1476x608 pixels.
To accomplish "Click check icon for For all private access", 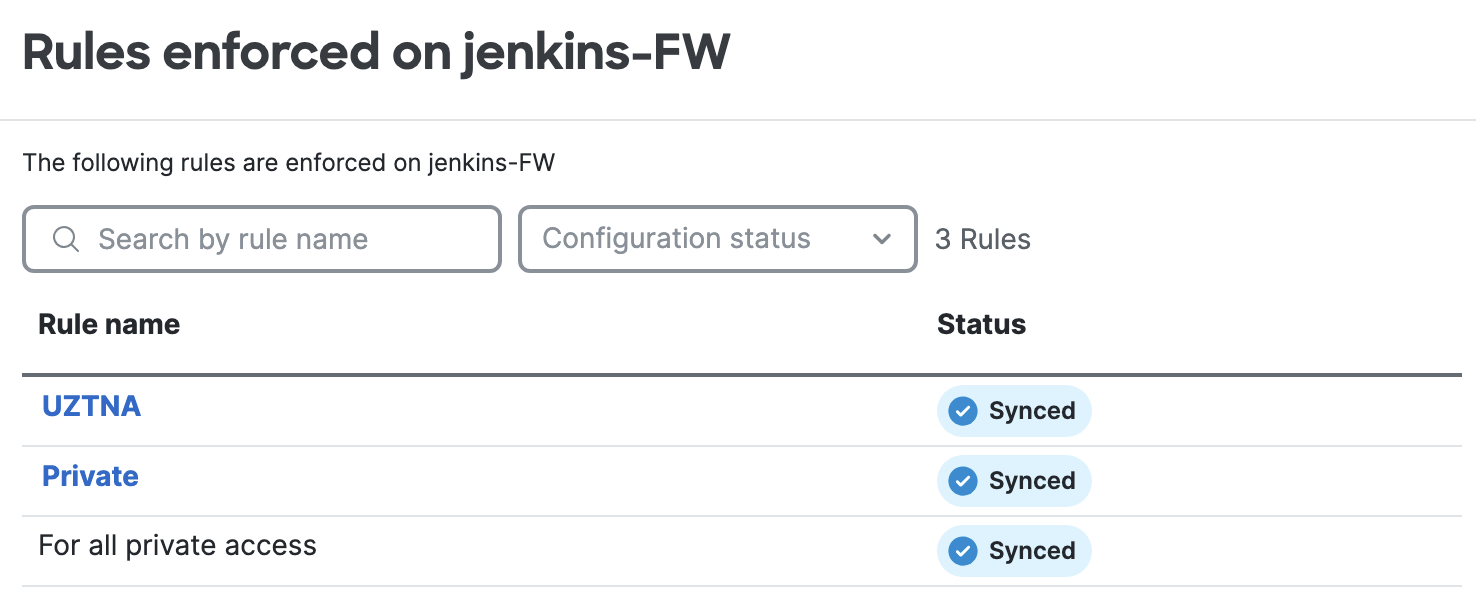I will (962, 551).
